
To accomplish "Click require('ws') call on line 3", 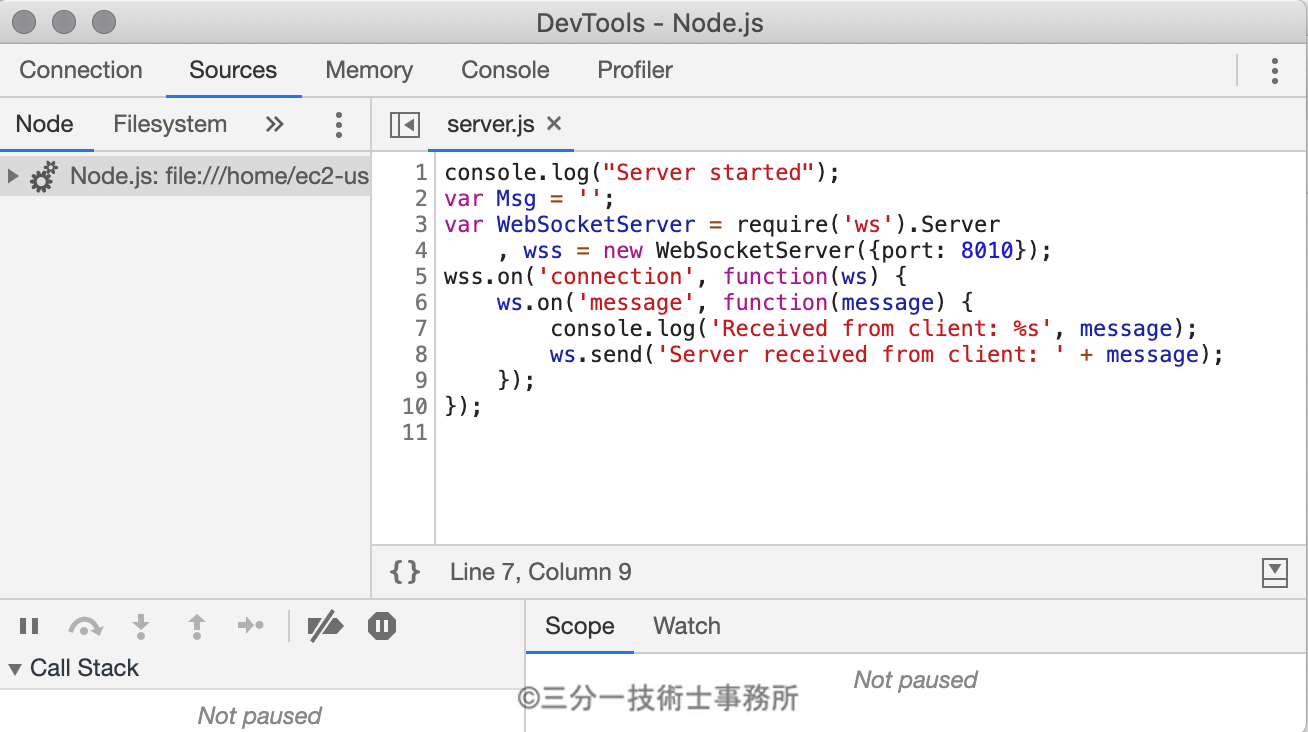I will pos(822,224).
